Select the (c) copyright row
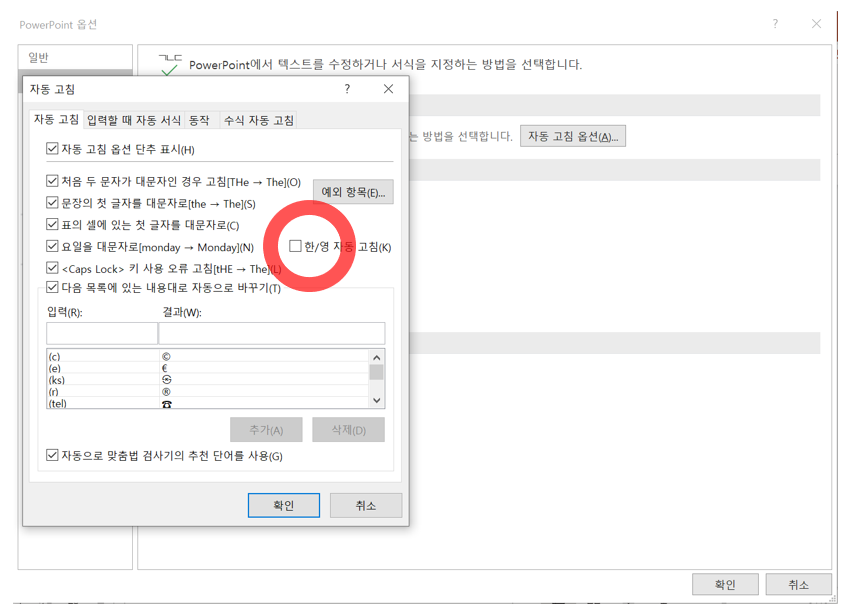This screenshot has height=614, width=854. tap(208, 356)
